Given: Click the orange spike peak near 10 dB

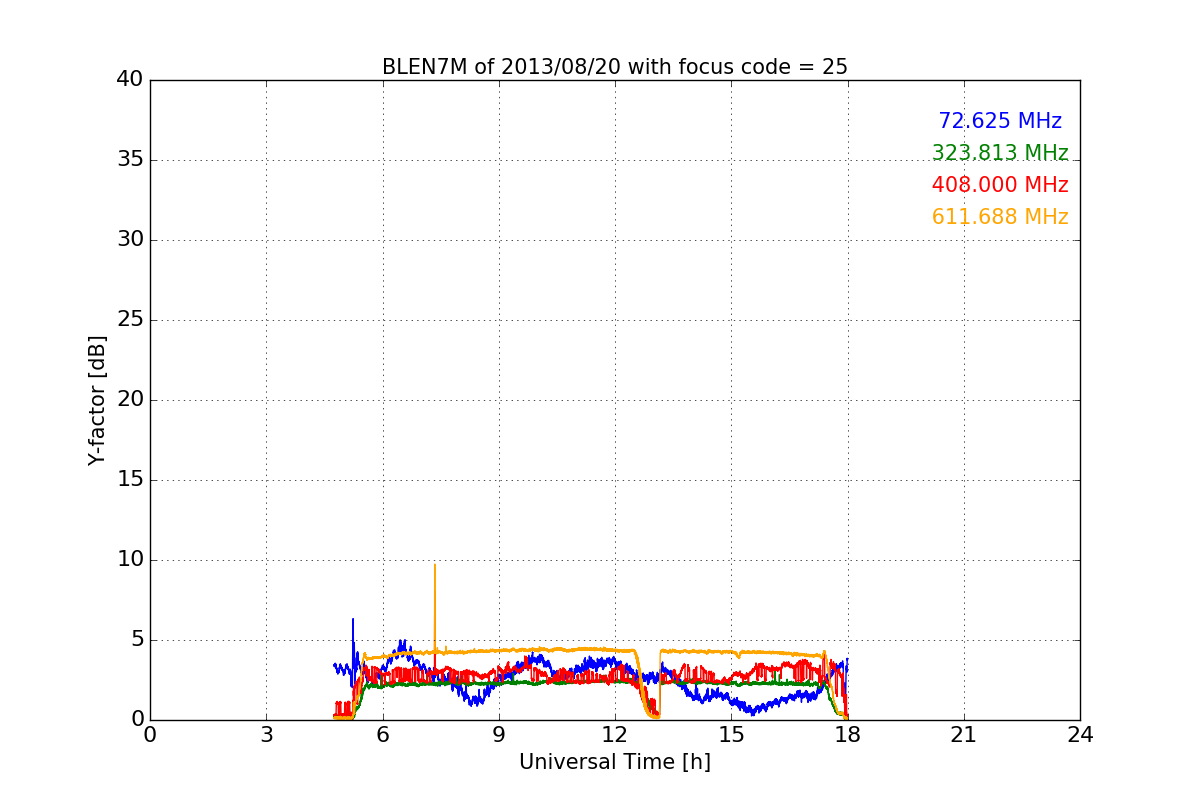Looking at the screenshot, I should pos(434,565).
